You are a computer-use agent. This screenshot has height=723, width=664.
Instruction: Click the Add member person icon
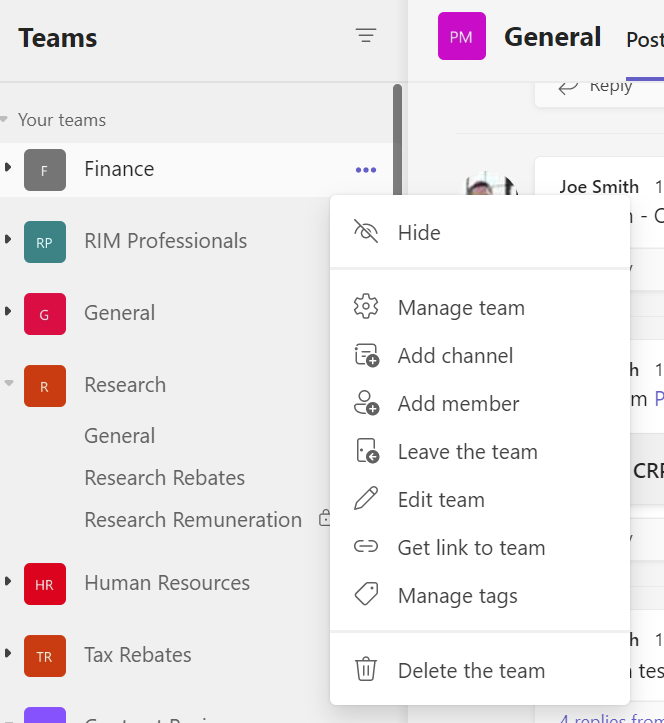point(367,403)
